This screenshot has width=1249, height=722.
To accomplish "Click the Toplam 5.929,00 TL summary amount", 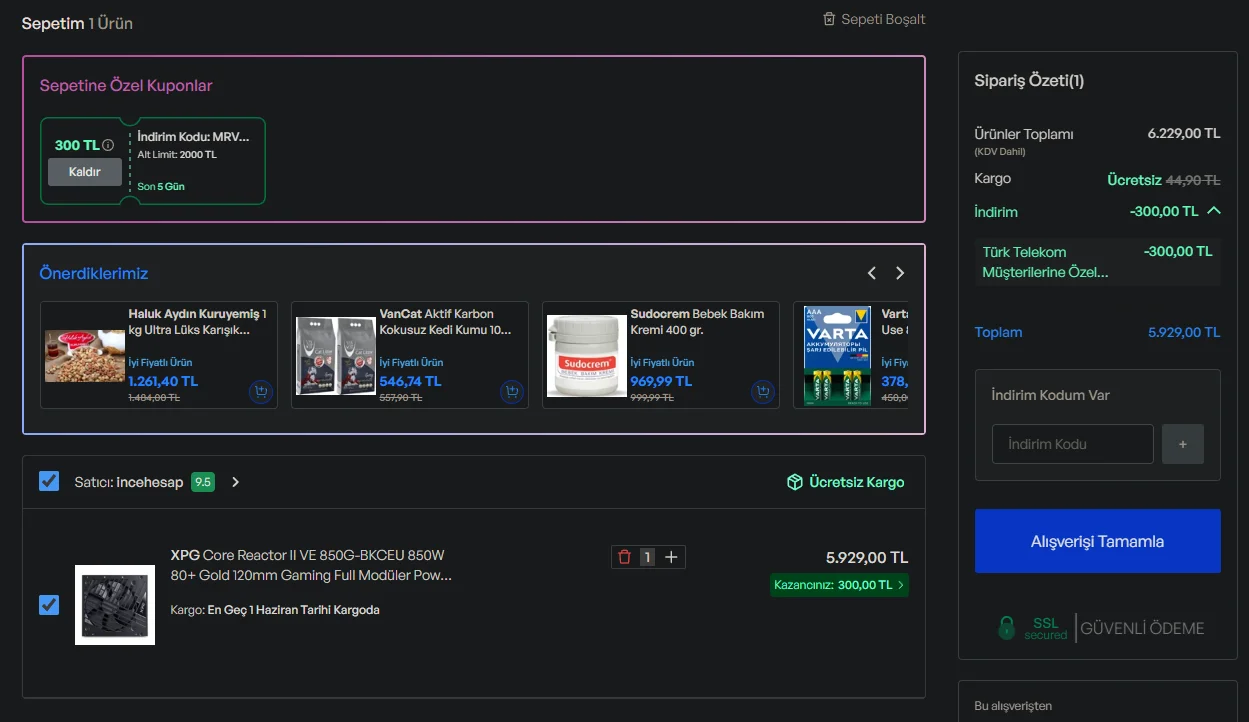I will [1184, 332].
